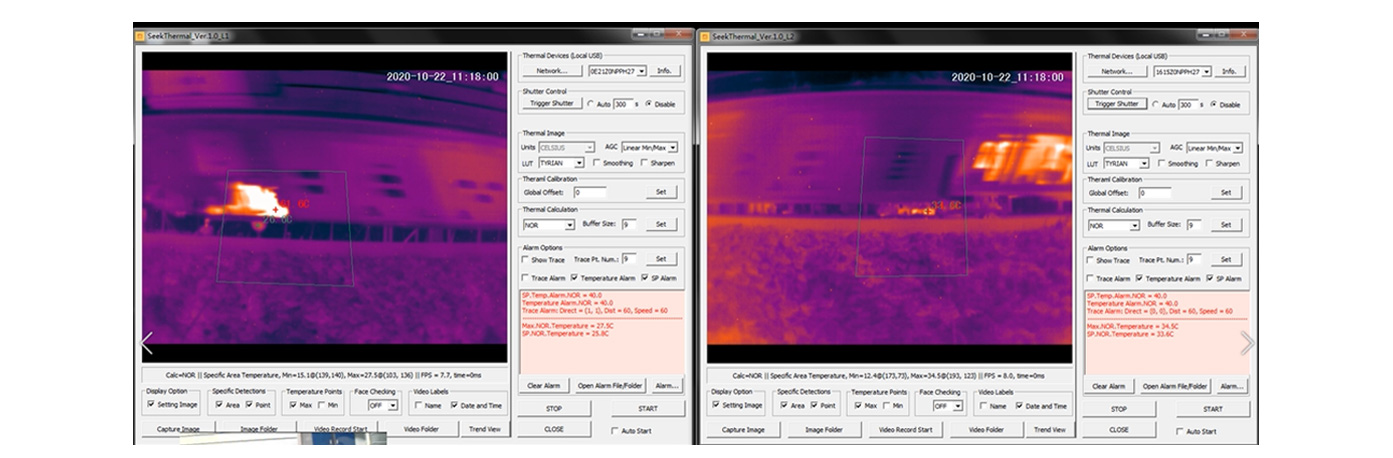Click START button in L2 window
The height and width of the screenshot is (458, 1393).
[x=1213, y=409]
